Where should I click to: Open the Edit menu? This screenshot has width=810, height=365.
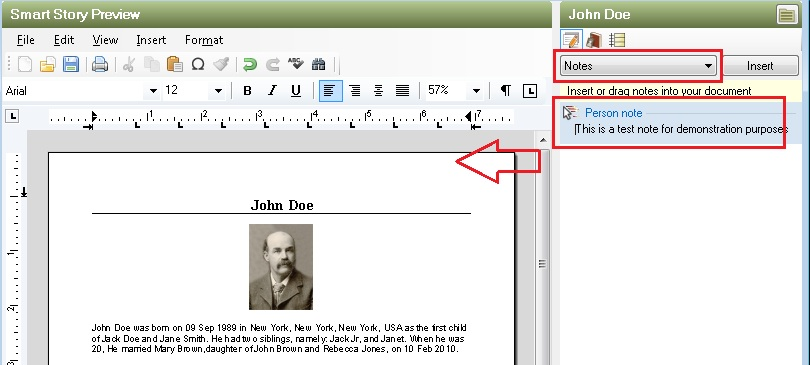tap(64, 40)
